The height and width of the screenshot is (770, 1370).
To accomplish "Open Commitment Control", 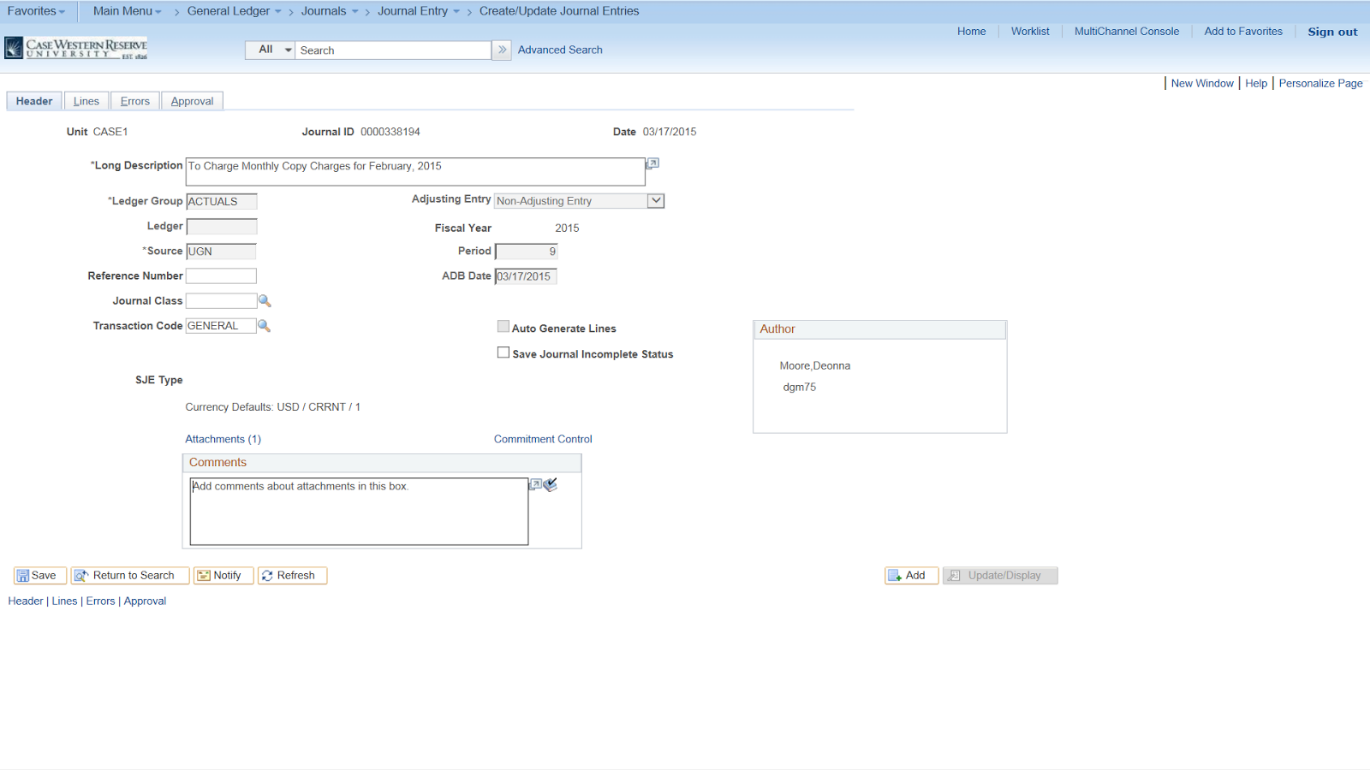I will 542,438.
